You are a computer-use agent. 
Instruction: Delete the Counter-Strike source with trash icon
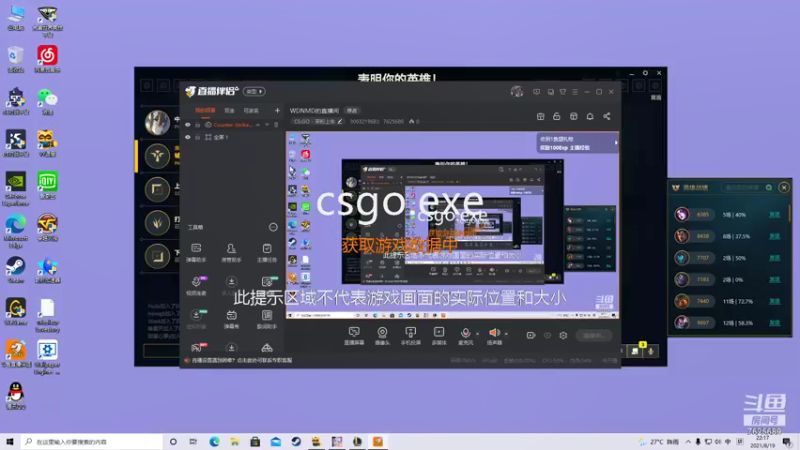276,124
